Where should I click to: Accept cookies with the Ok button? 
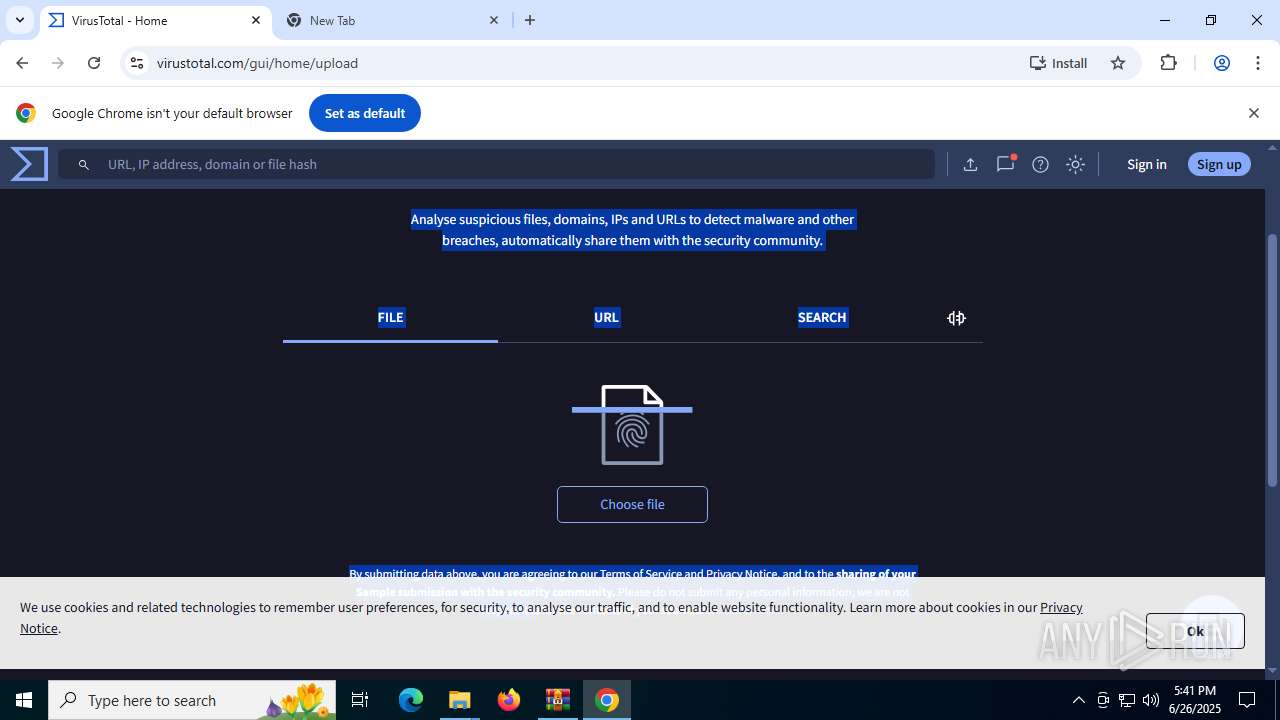pos(1195,631)
